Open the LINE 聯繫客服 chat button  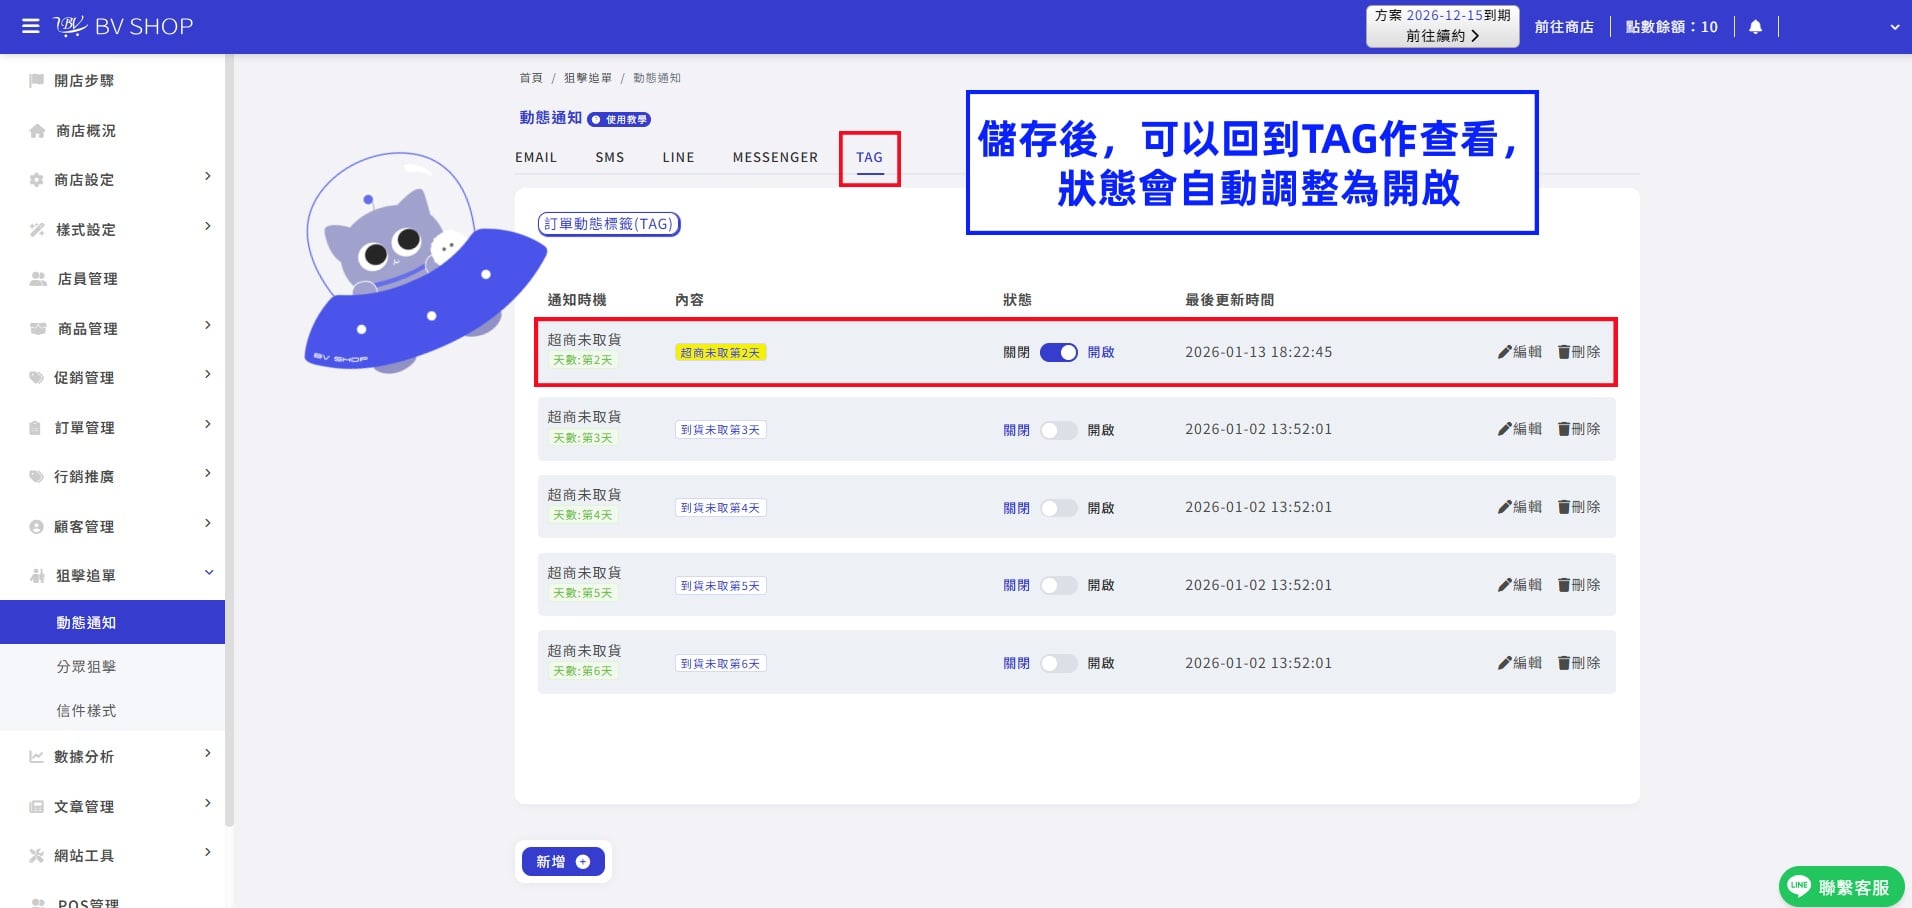click(x=1841, y=886)
